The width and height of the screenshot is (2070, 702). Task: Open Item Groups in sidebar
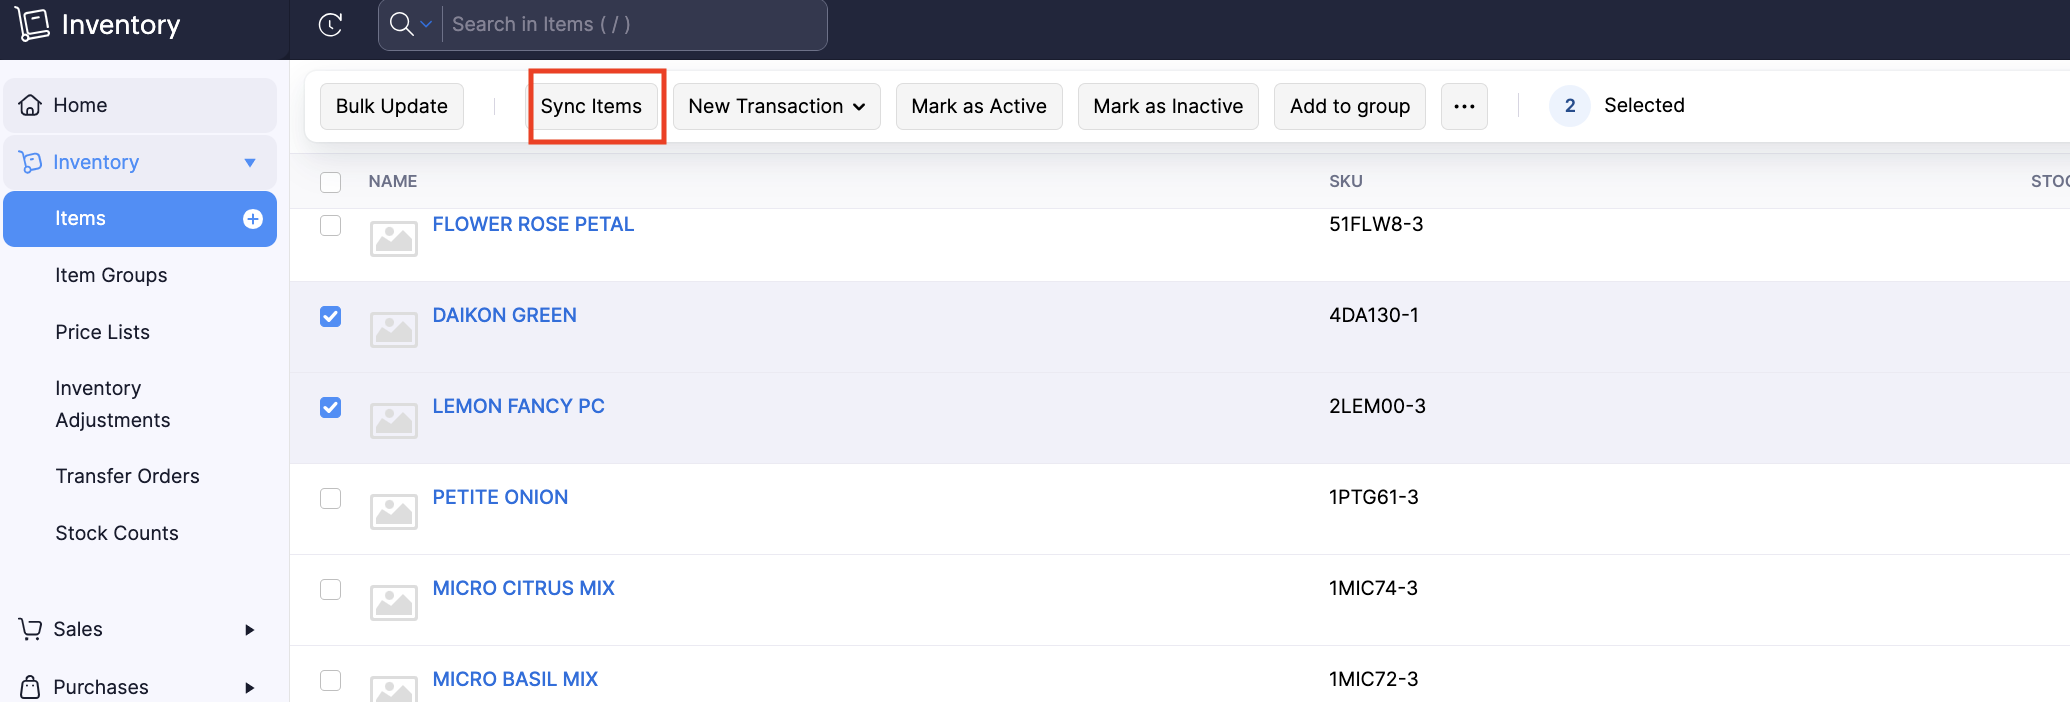click(111, 275)
